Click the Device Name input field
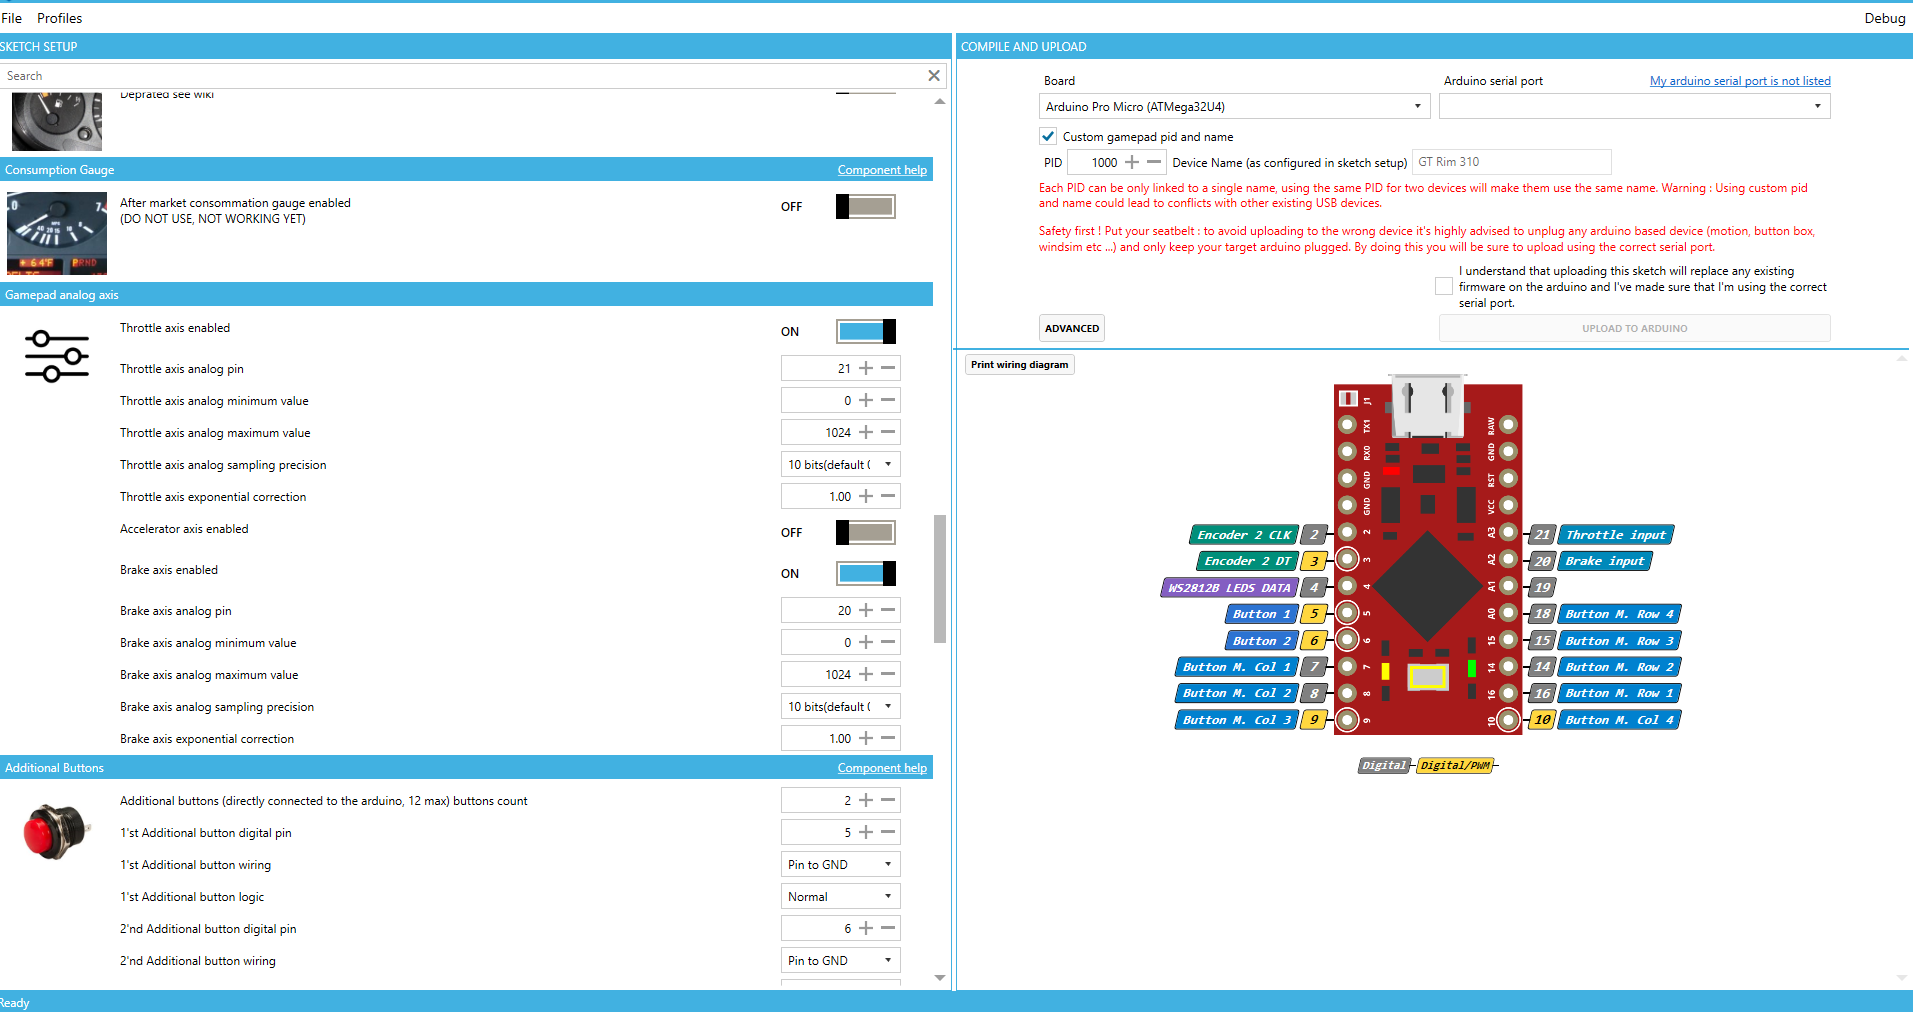Image resolution: width=1913 pixels, height=1012 pixels. [x=1510, y=161]
